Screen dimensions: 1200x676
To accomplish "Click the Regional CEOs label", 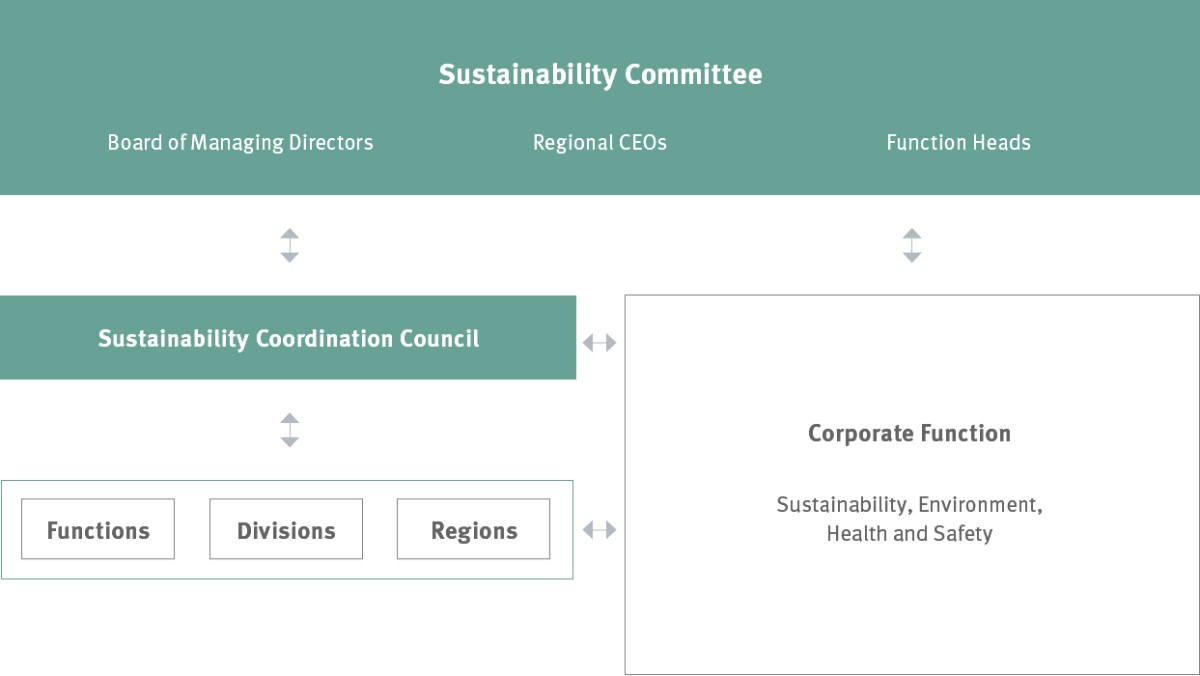I will point(600,142).
